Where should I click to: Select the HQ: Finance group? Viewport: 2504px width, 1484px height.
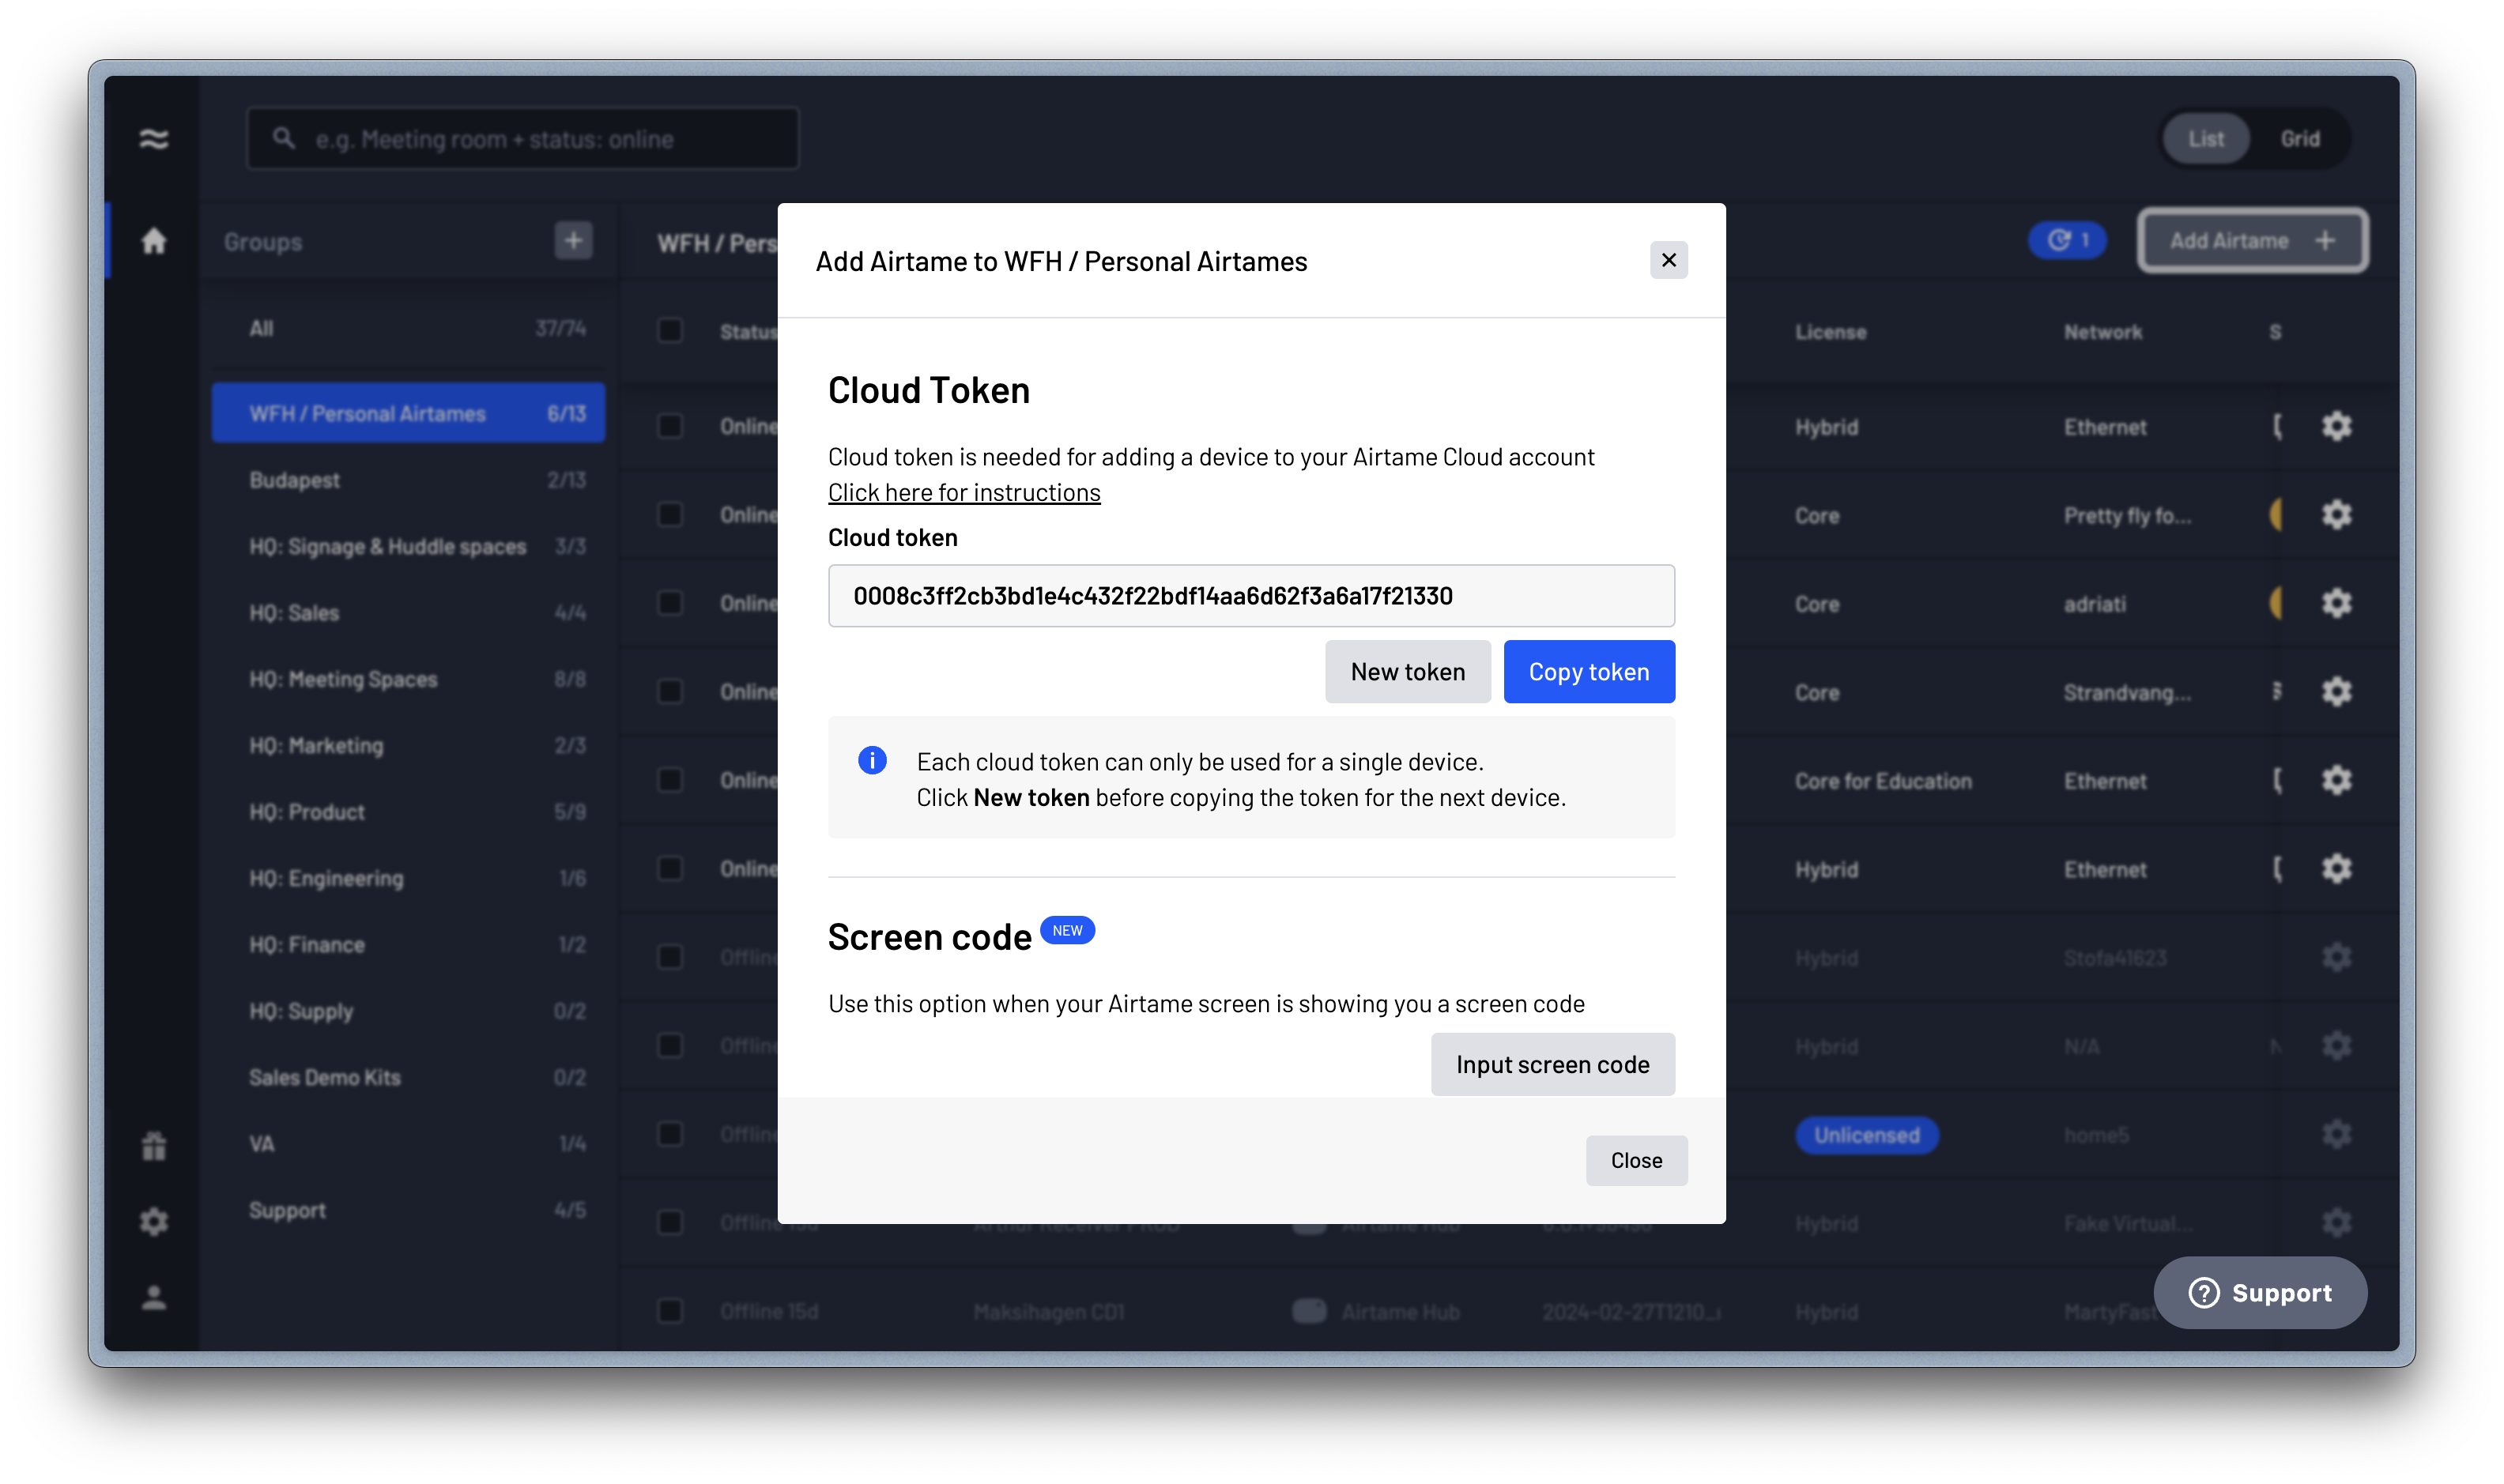point(408,944)
